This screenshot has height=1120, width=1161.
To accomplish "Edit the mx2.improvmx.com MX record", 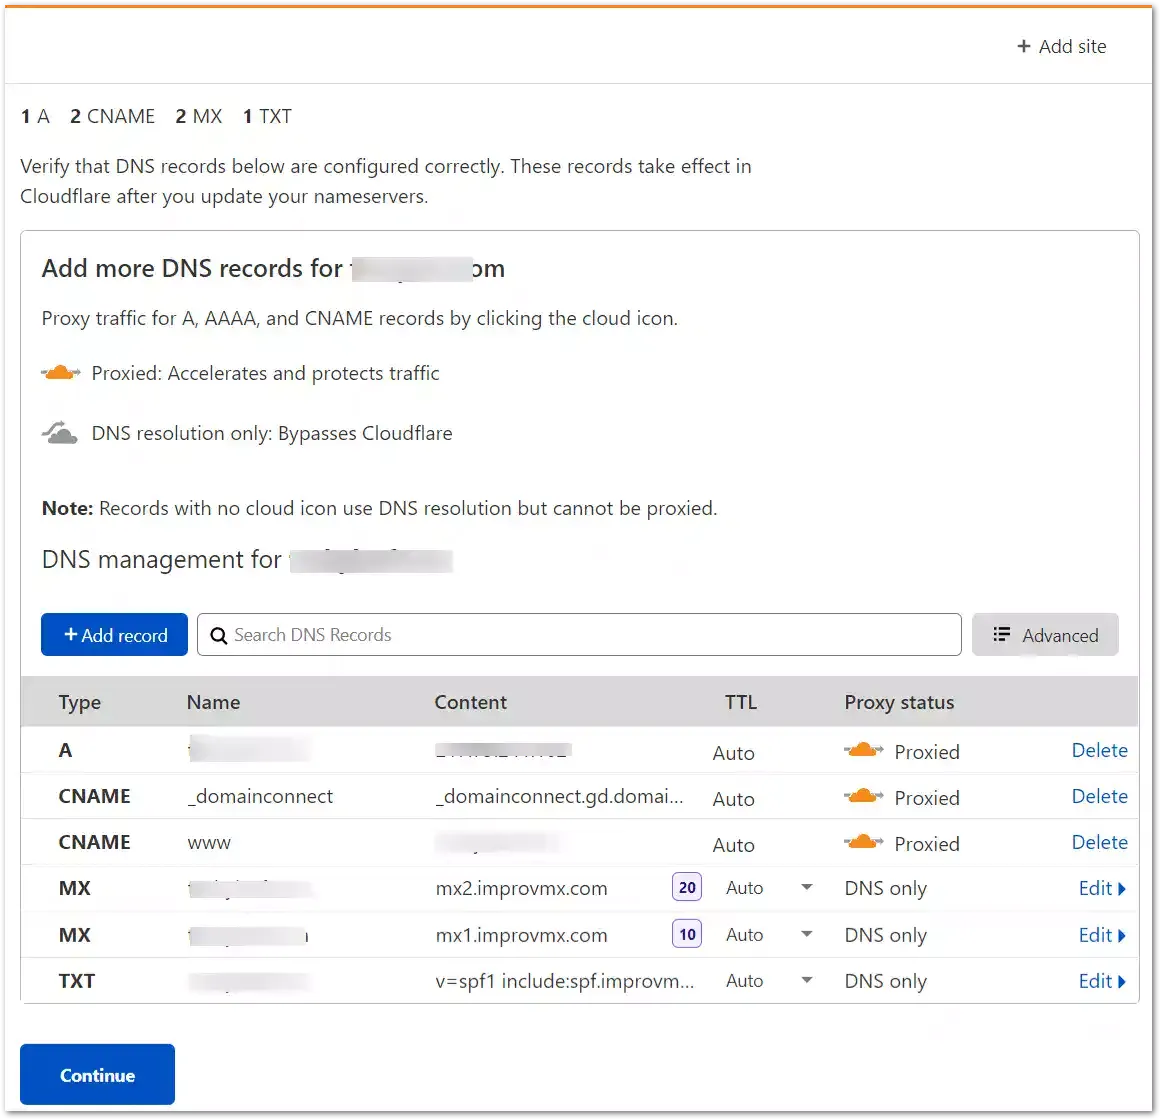I will (1102, 888).
